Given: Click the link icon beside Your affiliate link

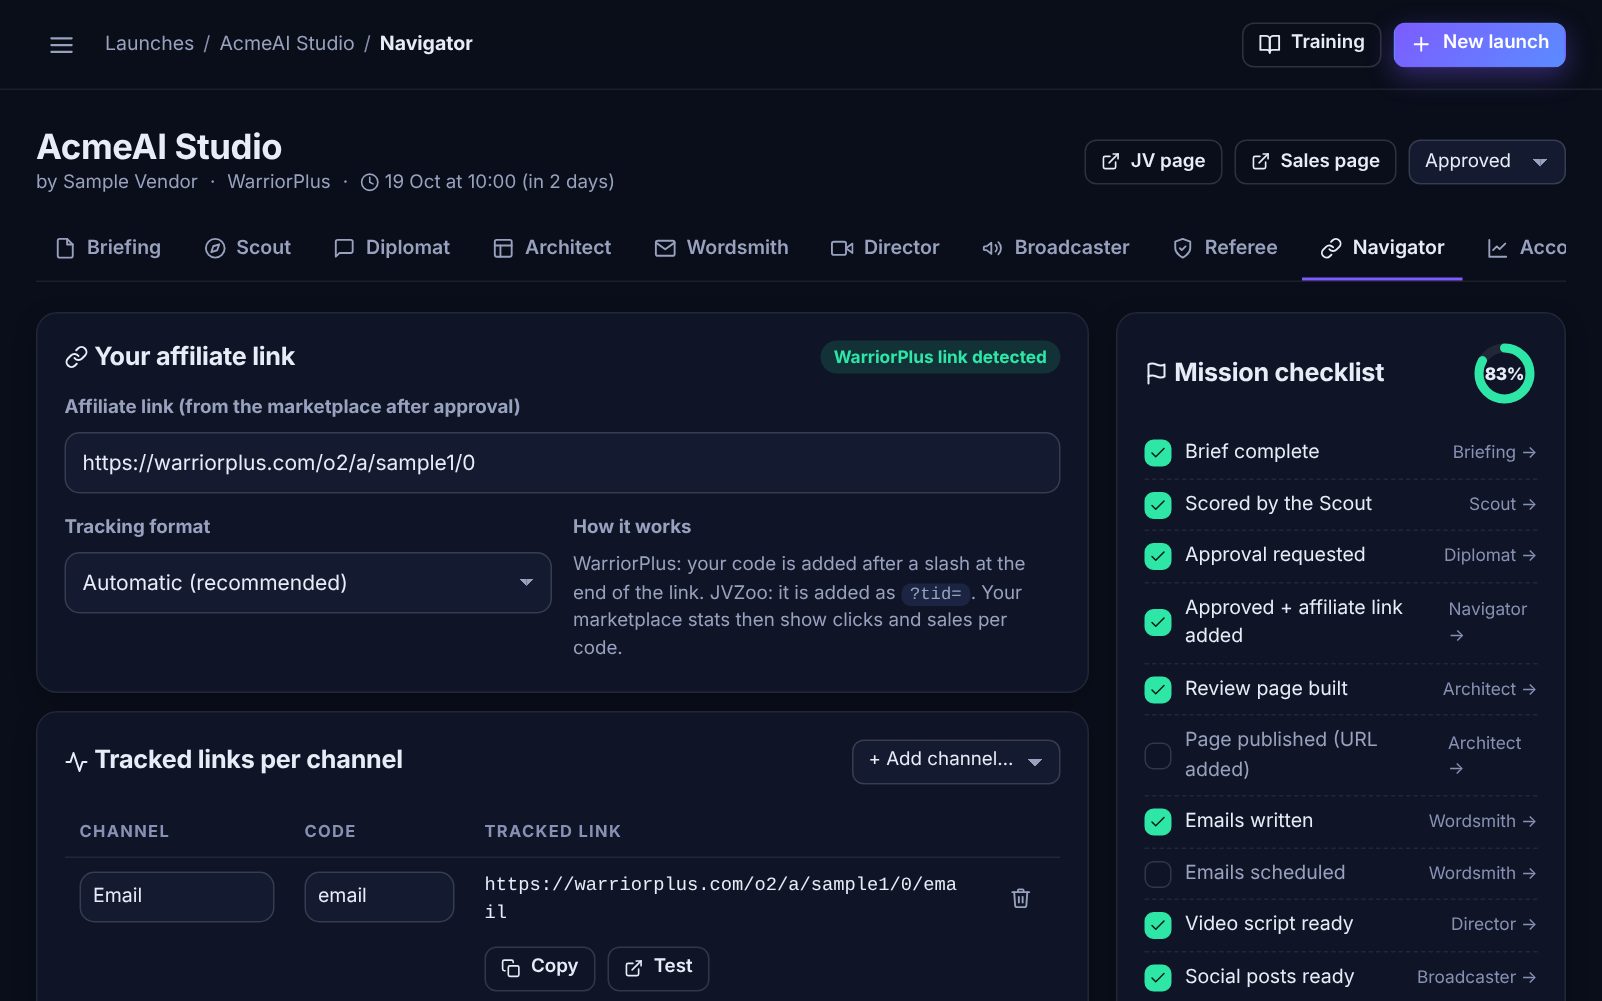Looking at the screenshot, I should click(x=76, y=357).
